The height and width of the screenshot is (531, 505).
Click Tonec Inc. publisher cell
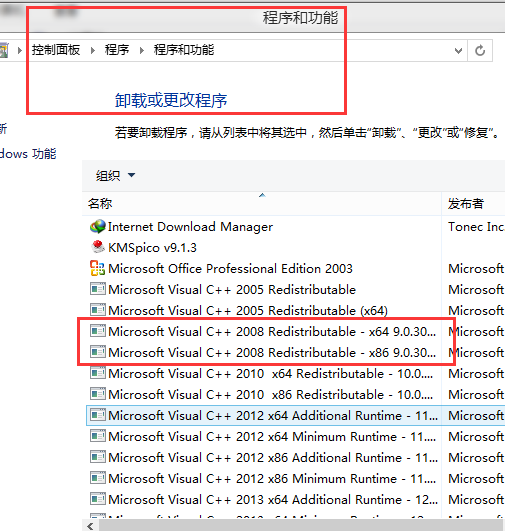pos(476,227)
